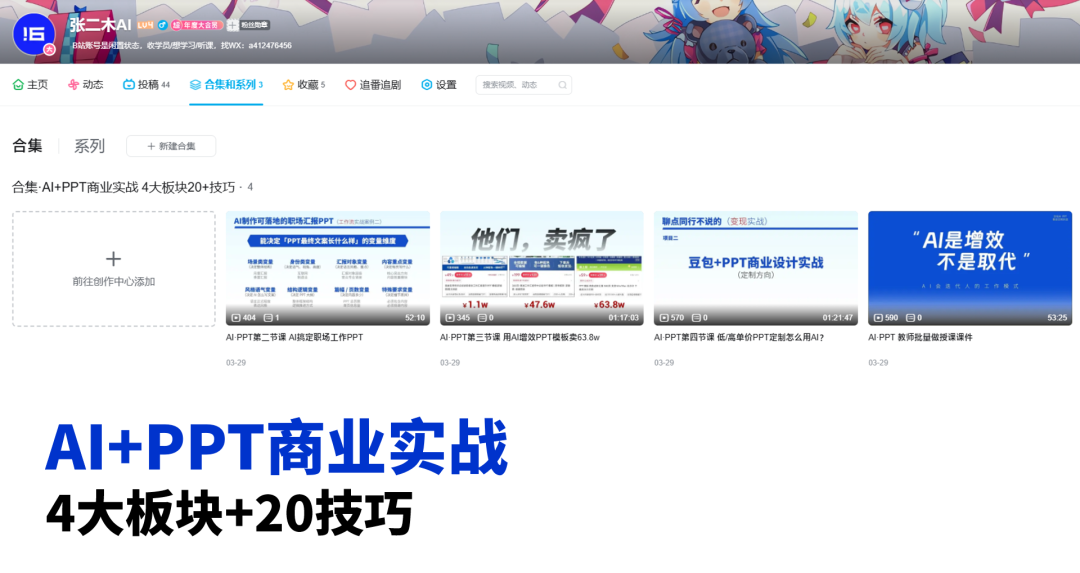The width and height of the screenshot is (1080, 573).
Task: Click the 01:17:03 duration label
Action: [623, 317]
